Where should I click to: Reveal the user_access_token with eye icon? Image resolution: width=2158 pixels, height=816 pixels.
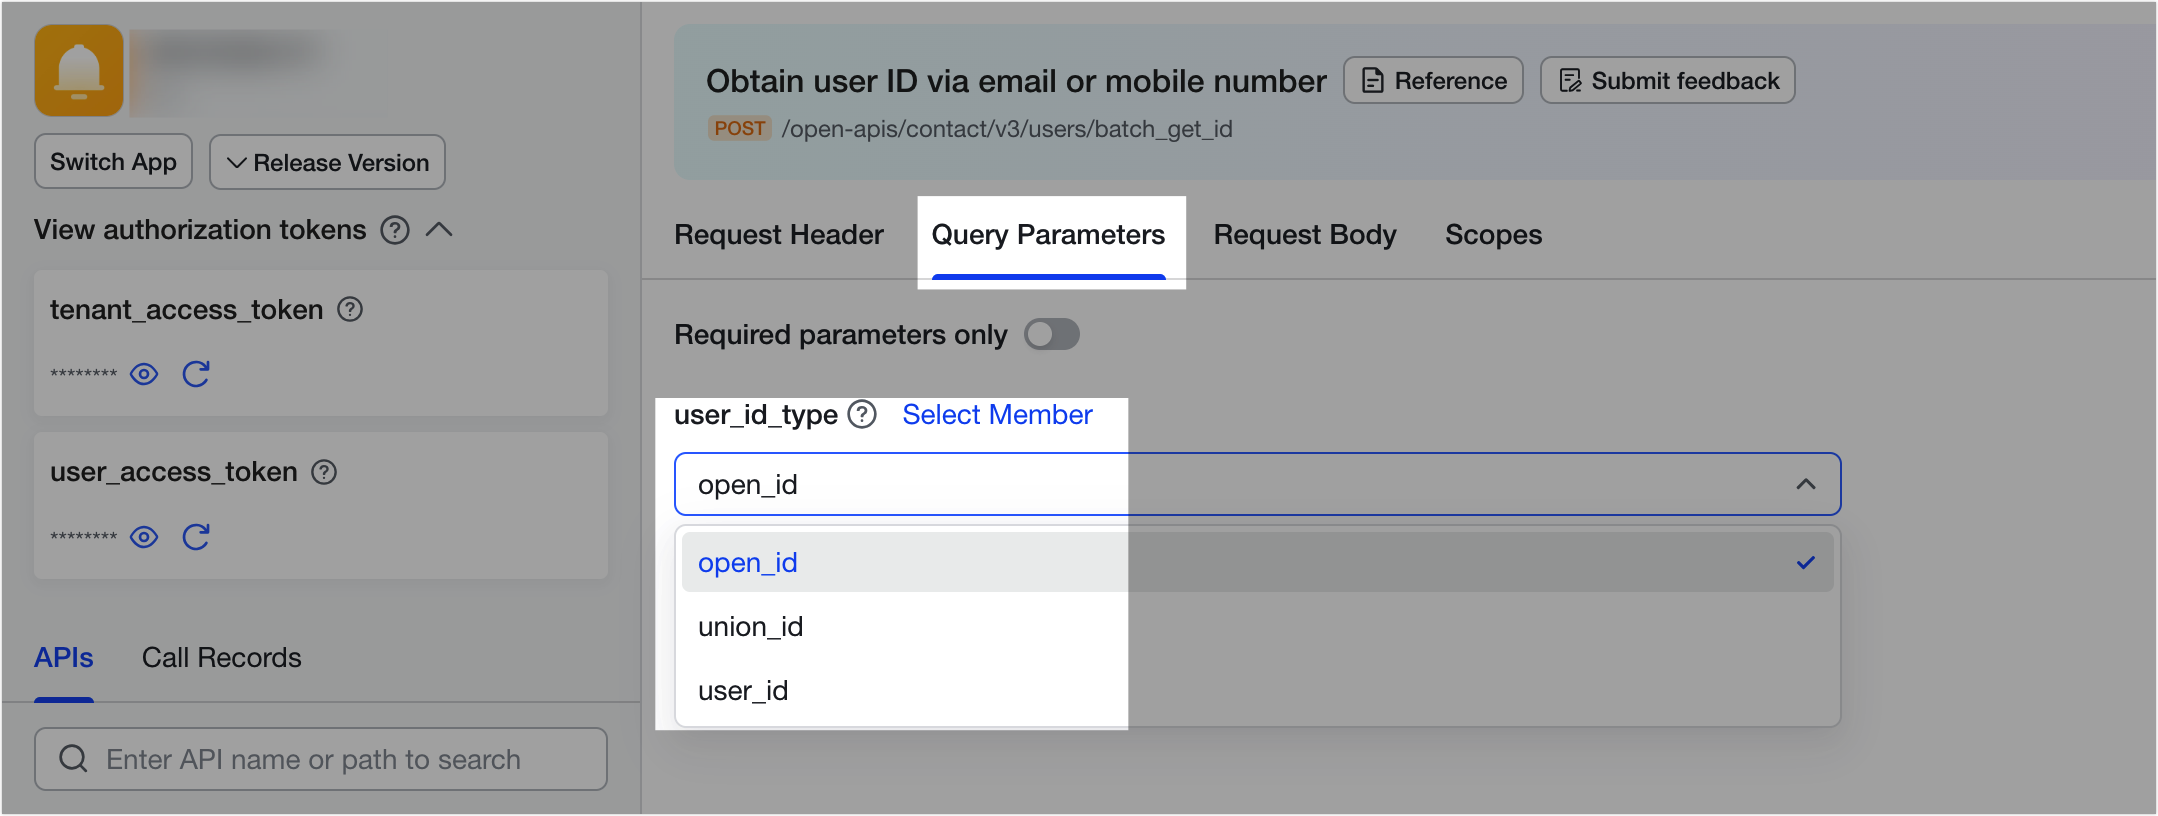tap(144, 537)
